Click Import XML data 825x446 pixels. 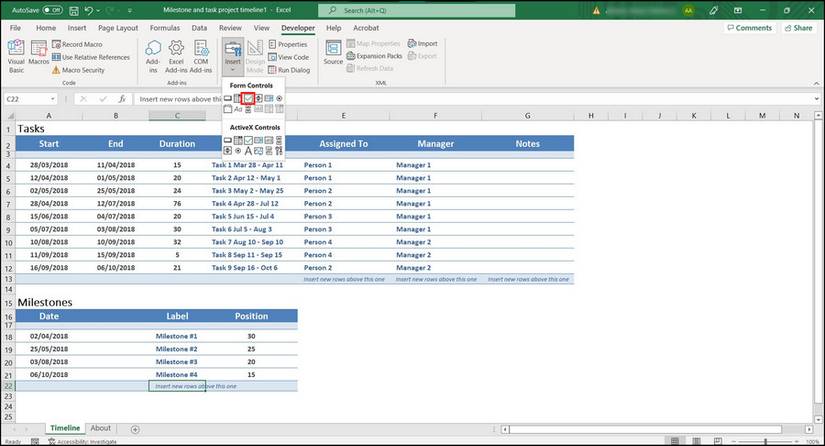422,44
